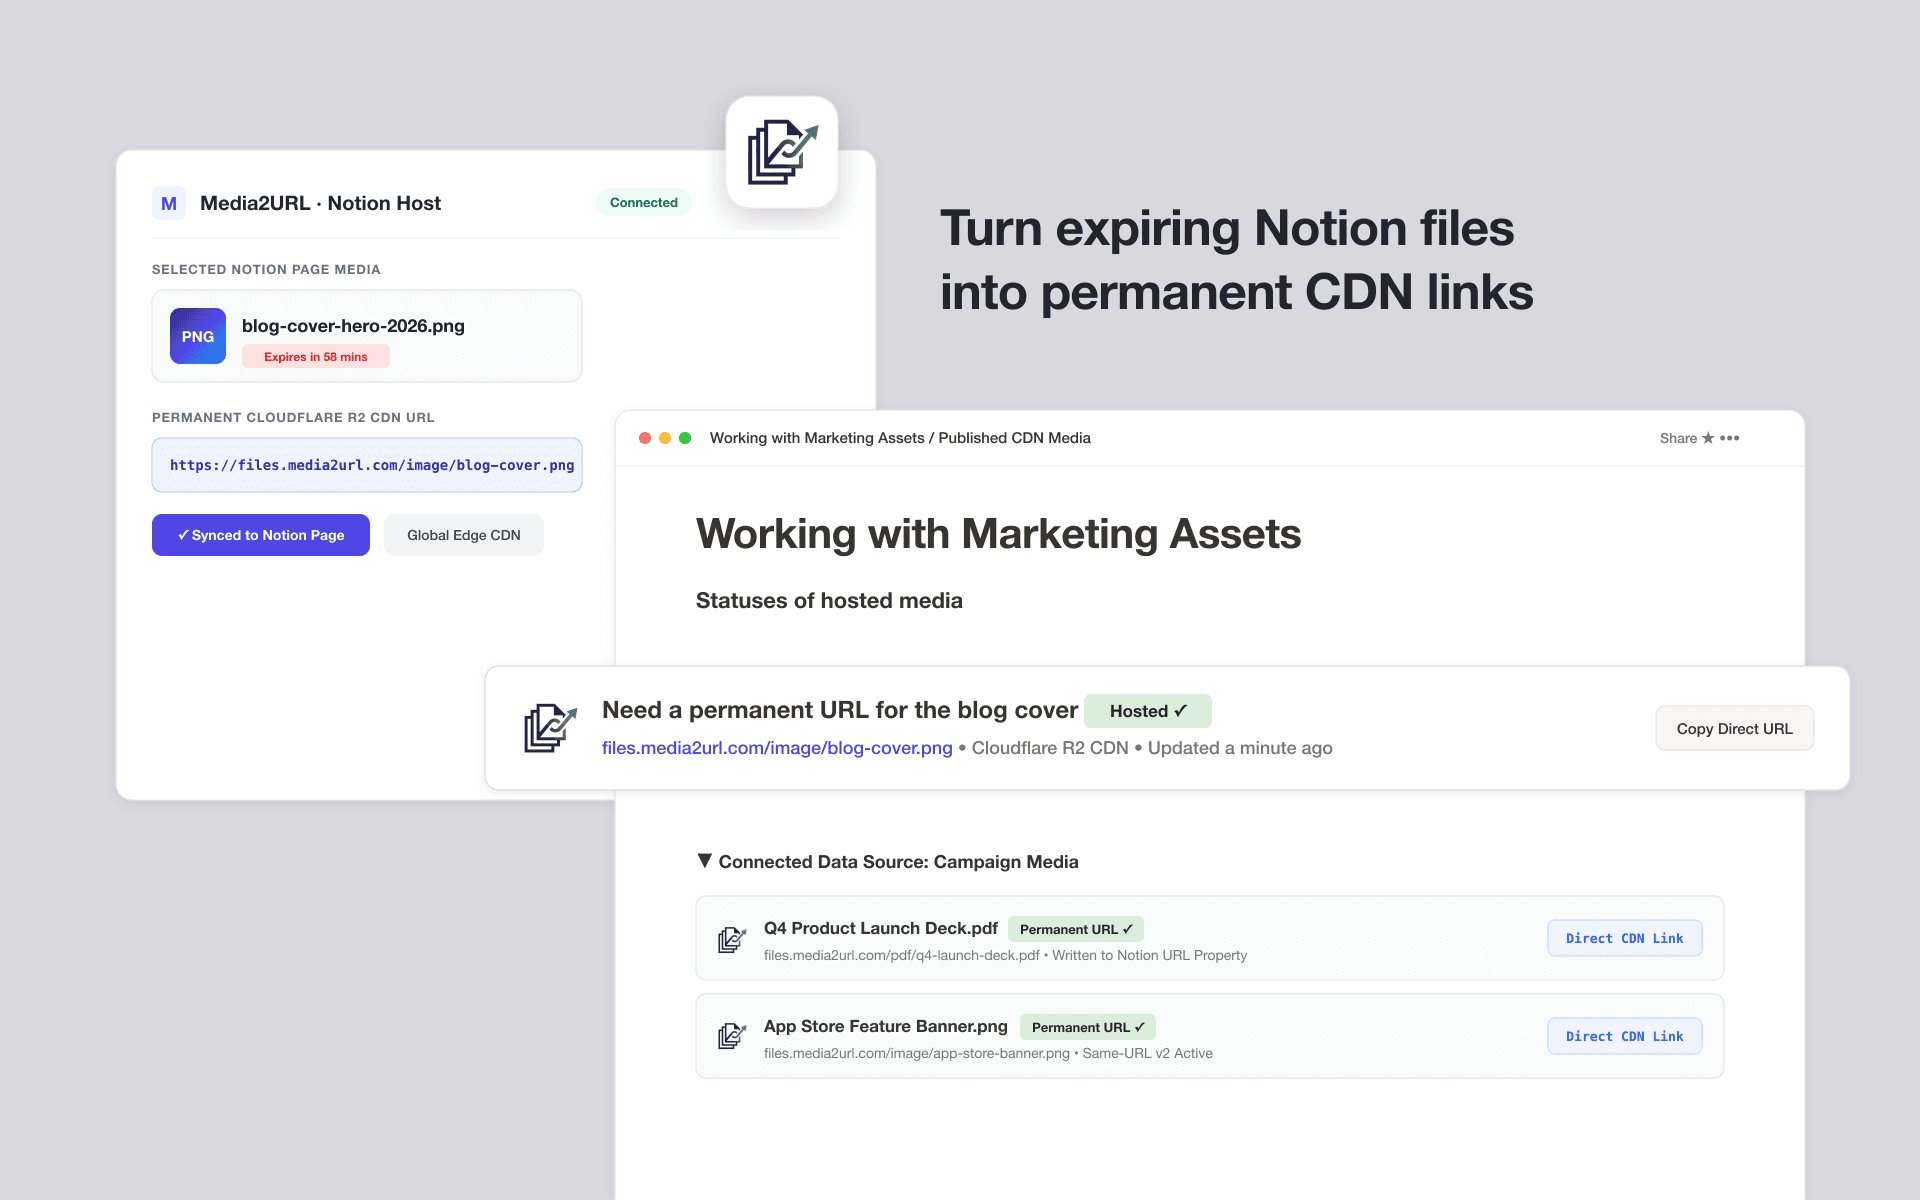This screenshot has width=1920, height=1200.
Task: Click the files.media2url.com/image/app-store-banner.png text
Action: (x=917, y=1053)
